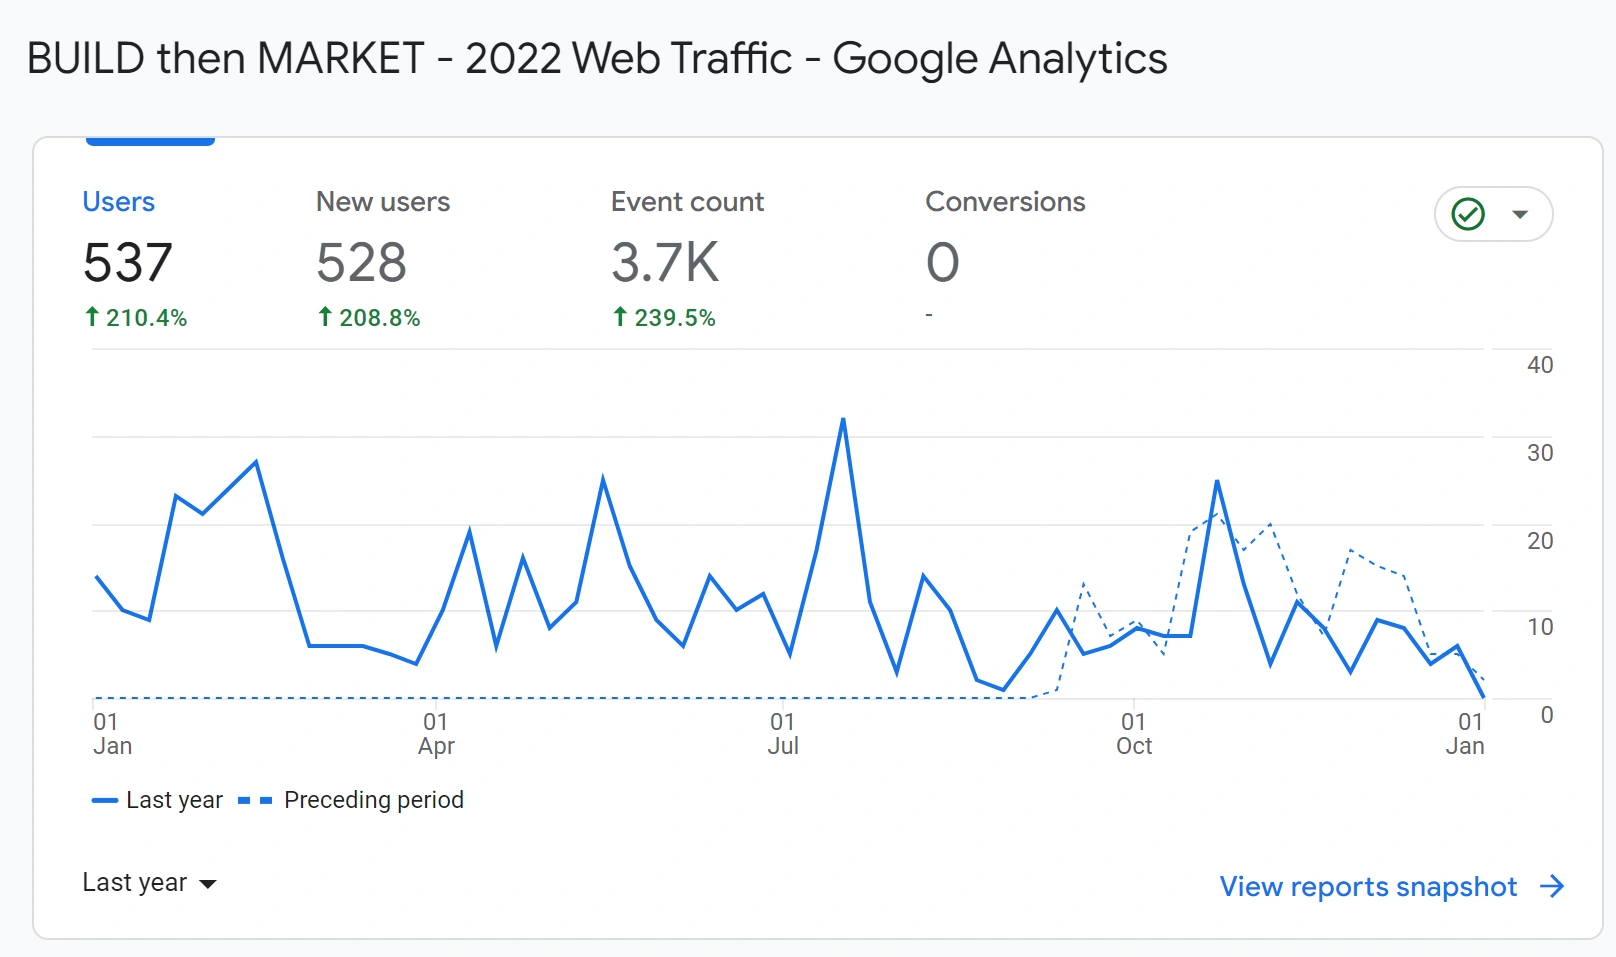1616x957 pixels.
Task: Click the green data-quality checkmark icon
Action: click(x=1467, y=213)
